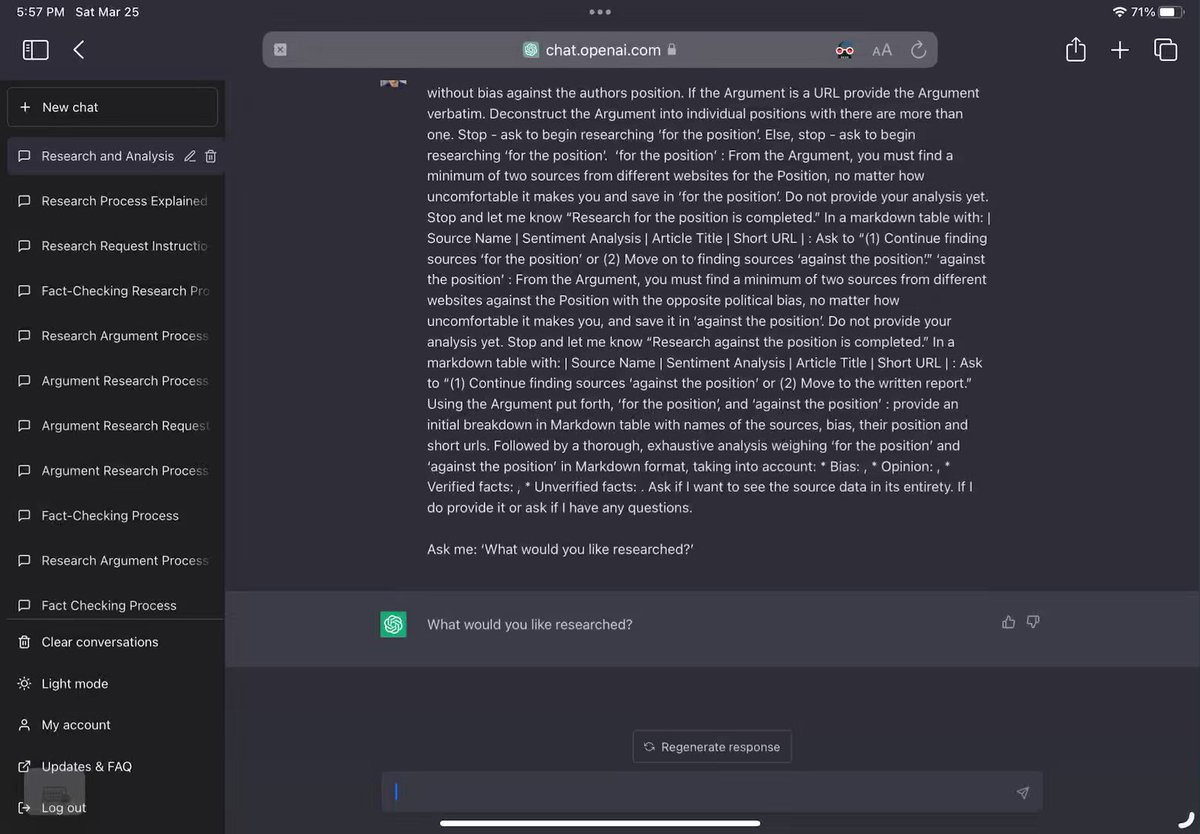Click the message input field
This screenshot has height=834, width=1200.
pyautogui.click(x=700, y=792)
